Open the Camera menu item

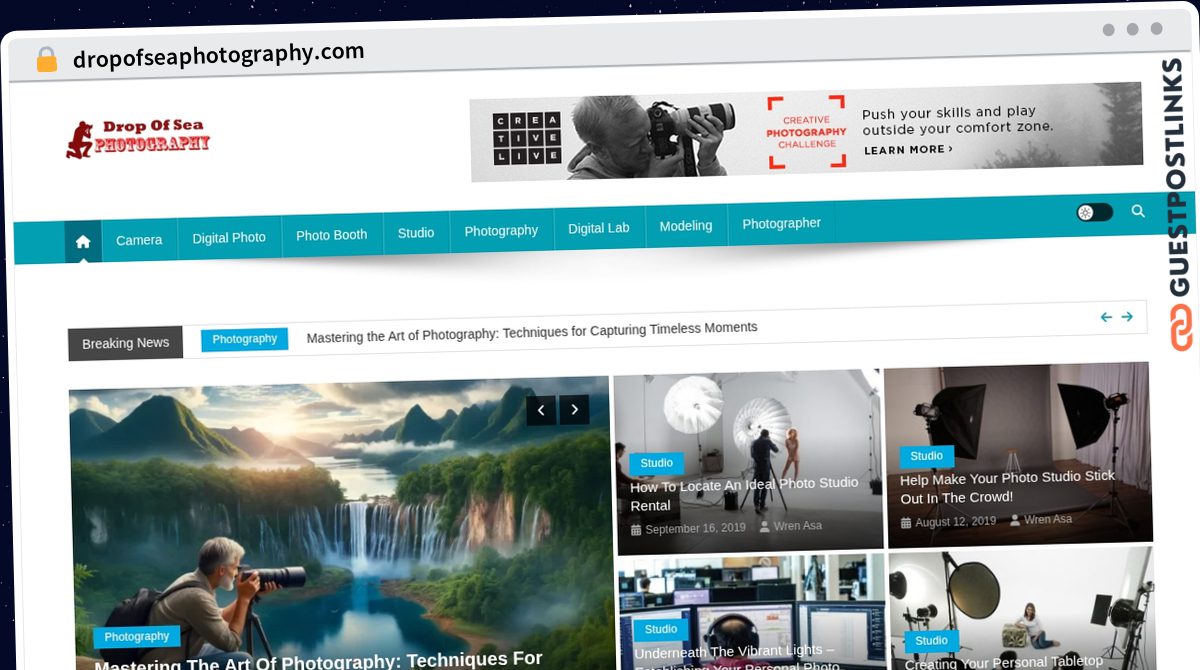coord(139,240)
